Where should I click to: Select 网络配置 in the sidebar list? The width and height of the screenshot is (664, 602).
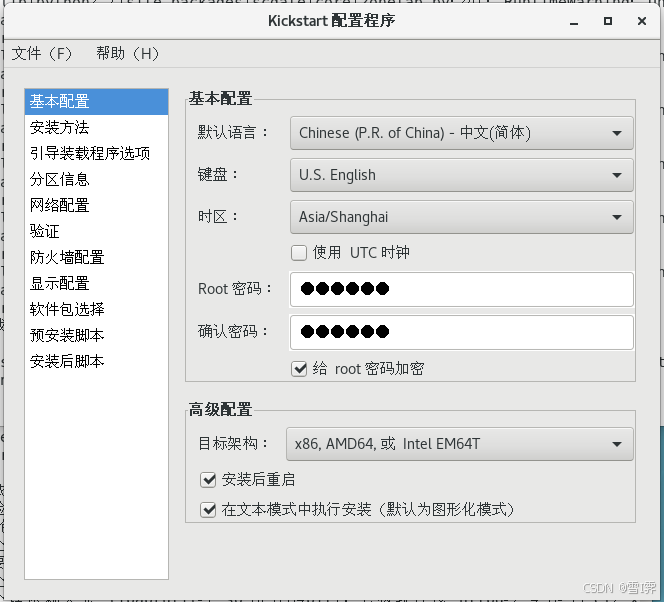coord(97,205)
